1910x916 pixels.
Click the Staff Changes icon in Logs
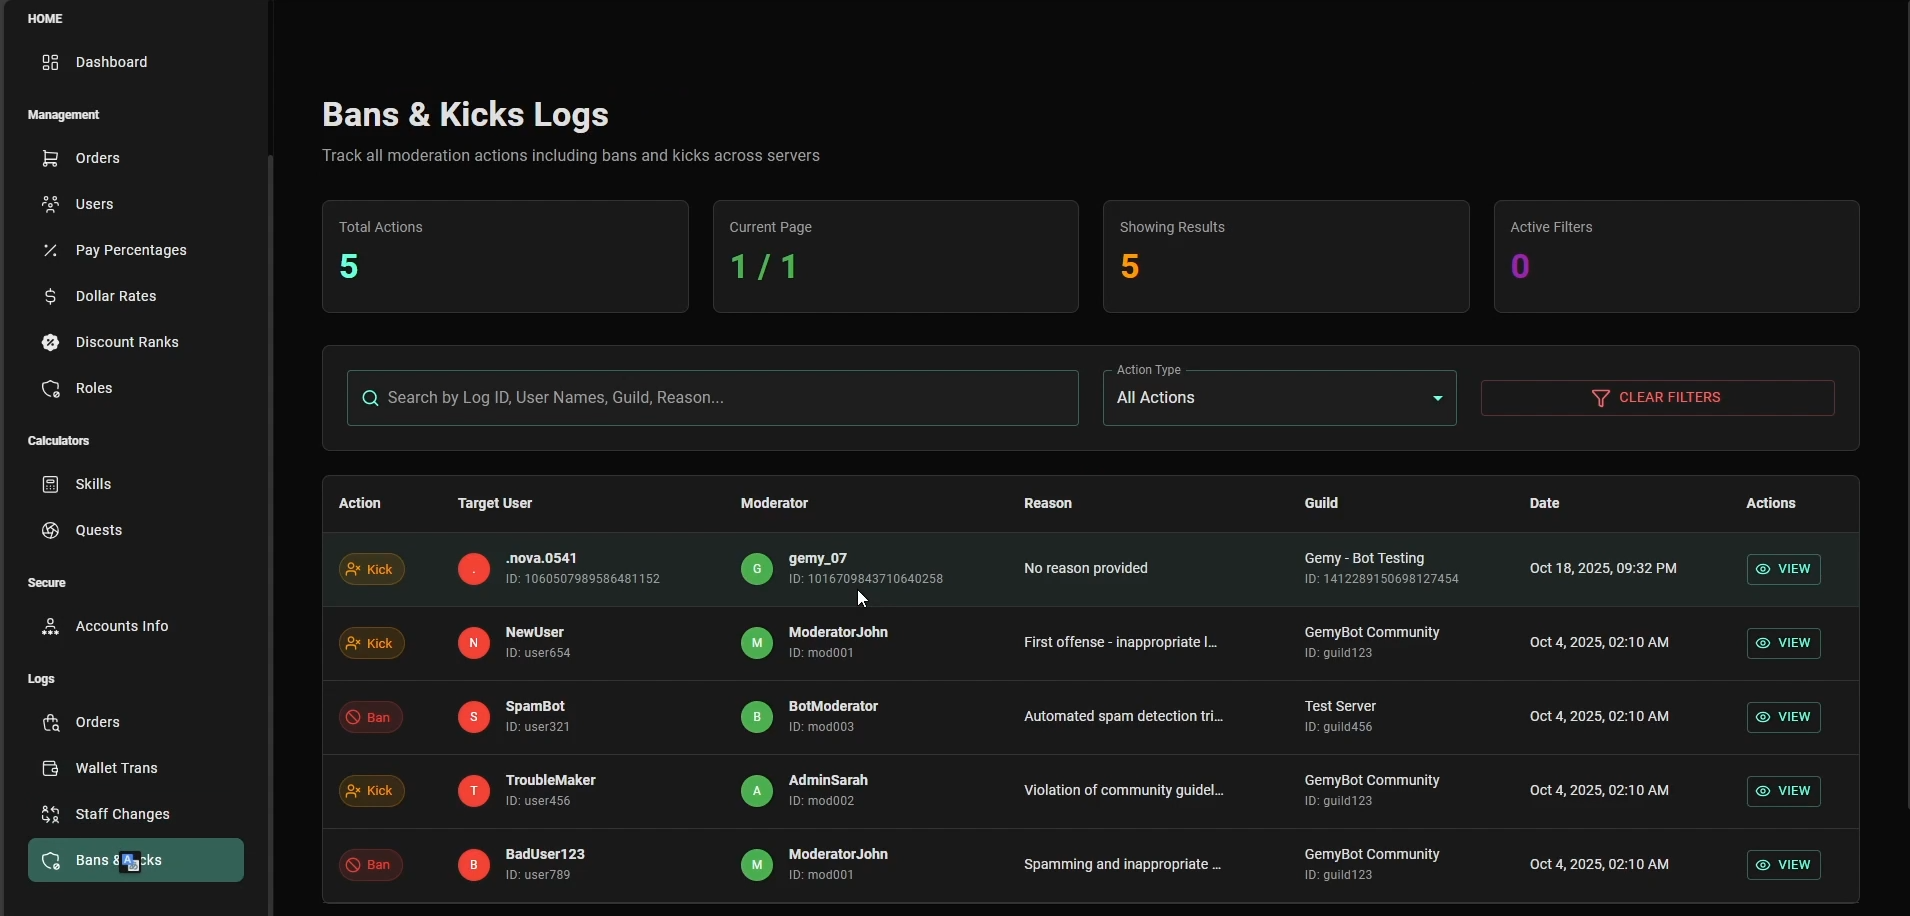tap(50, 814)
